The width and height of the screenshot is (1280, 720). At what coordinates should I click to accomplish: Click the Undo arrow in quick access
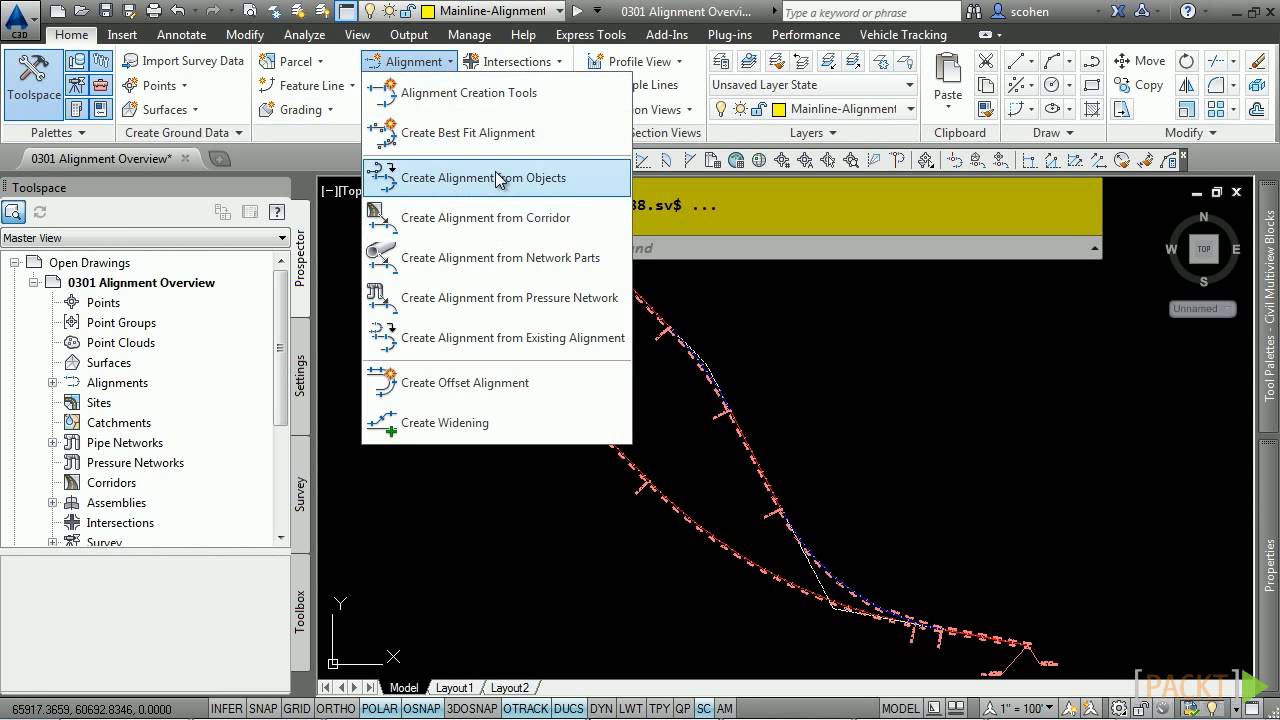[x=177, y=11]
